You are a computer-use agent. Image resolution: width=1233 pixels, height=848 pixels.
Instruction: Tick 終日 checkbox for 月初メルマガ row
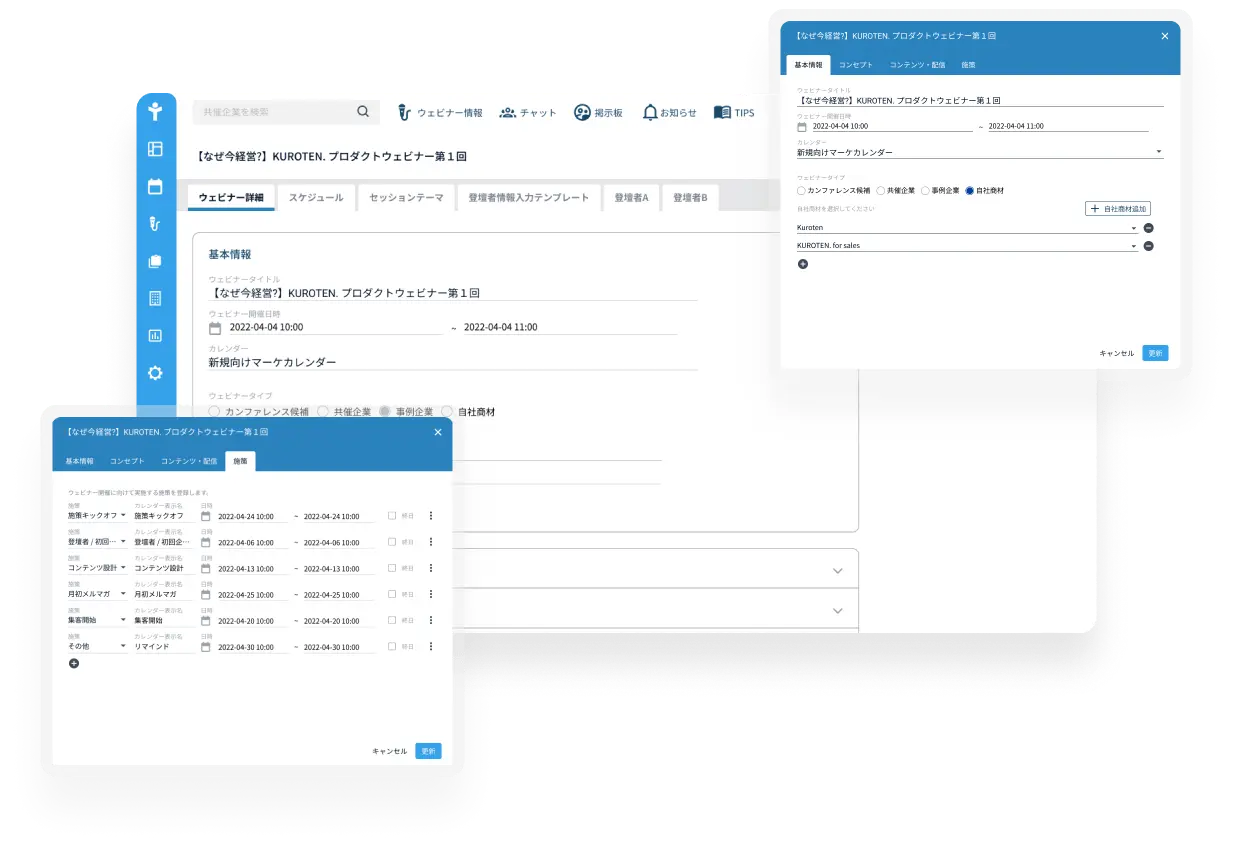tap(392, 594)
